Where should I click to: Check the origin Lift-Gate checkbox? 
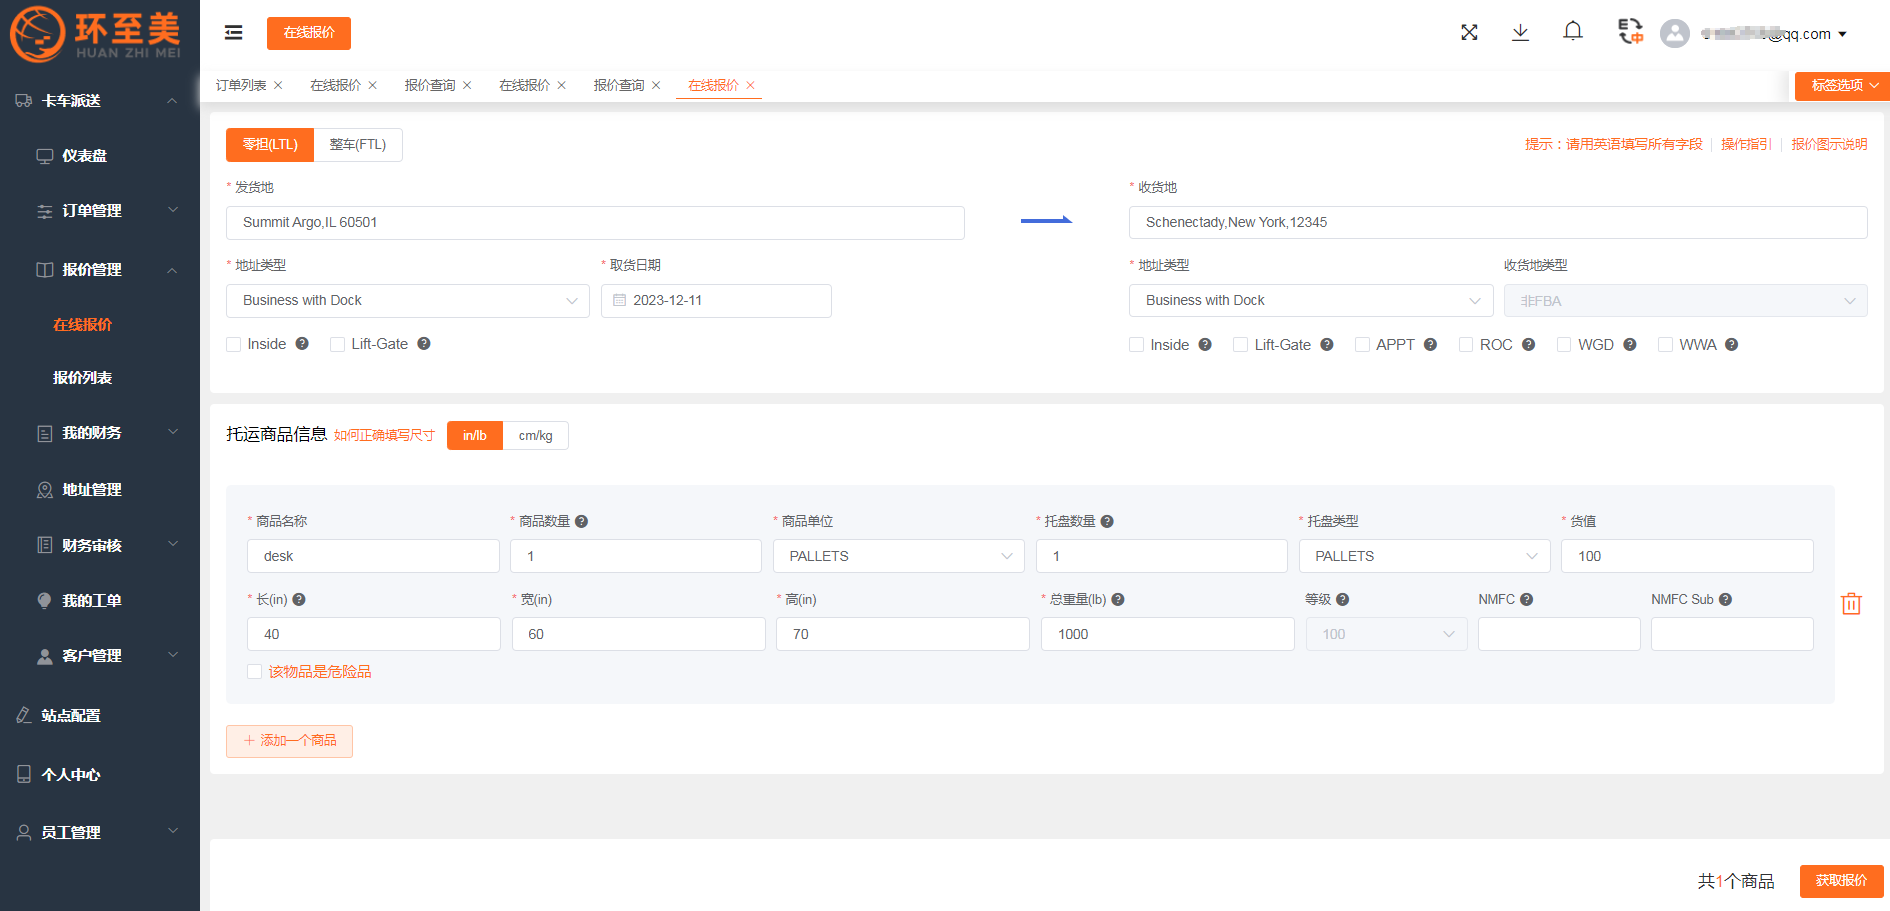pyautogui.click(x=338, y=344)
